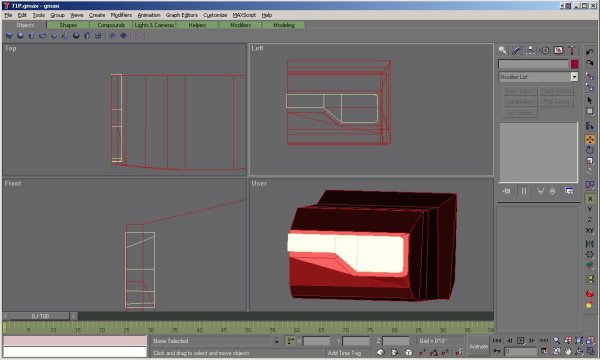
Task: Open the Utilities hammer icon panel
Action: pos(572,50)
